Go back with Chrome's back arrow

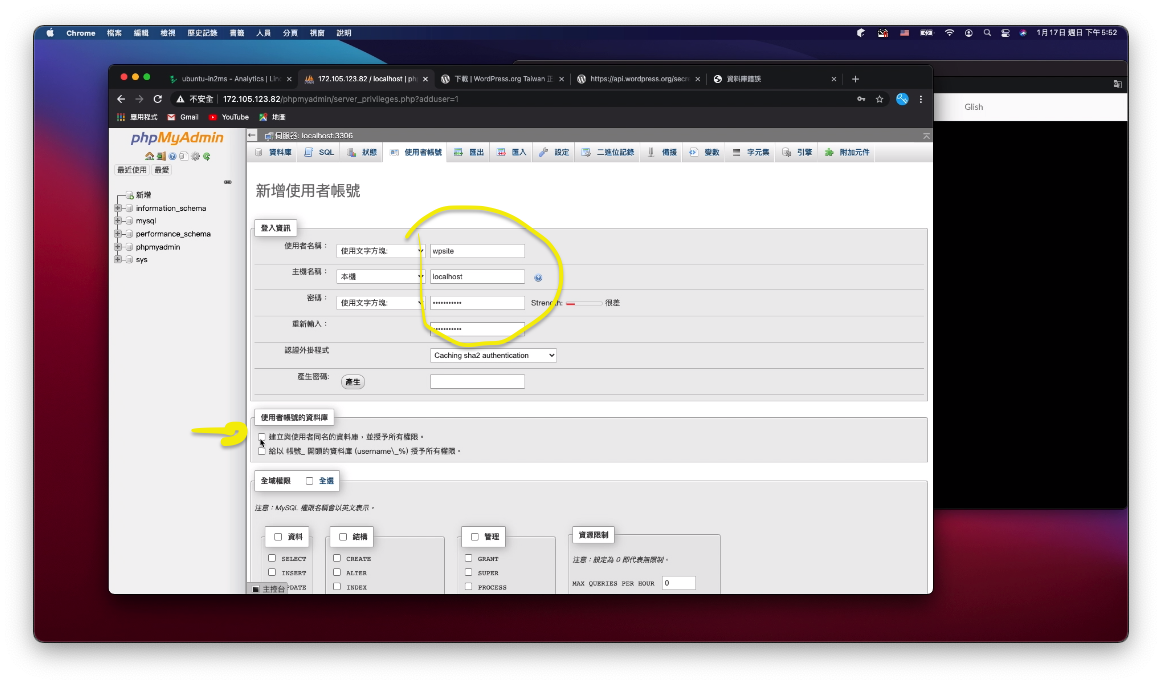coord(121,99)
